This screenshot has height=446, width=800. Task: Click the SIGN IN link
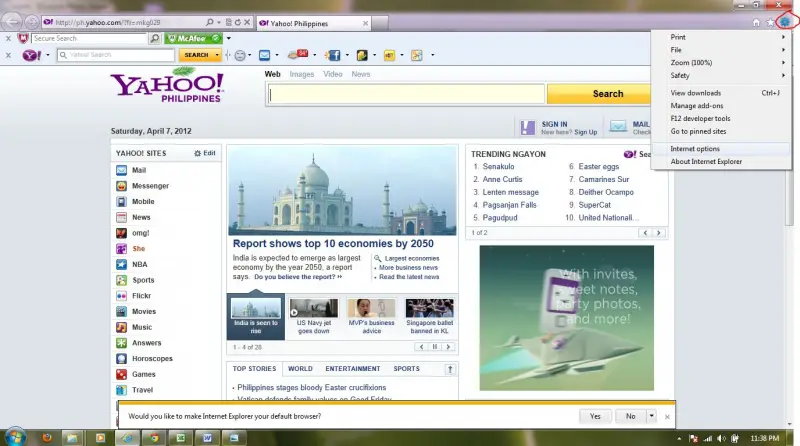point(554,124)
